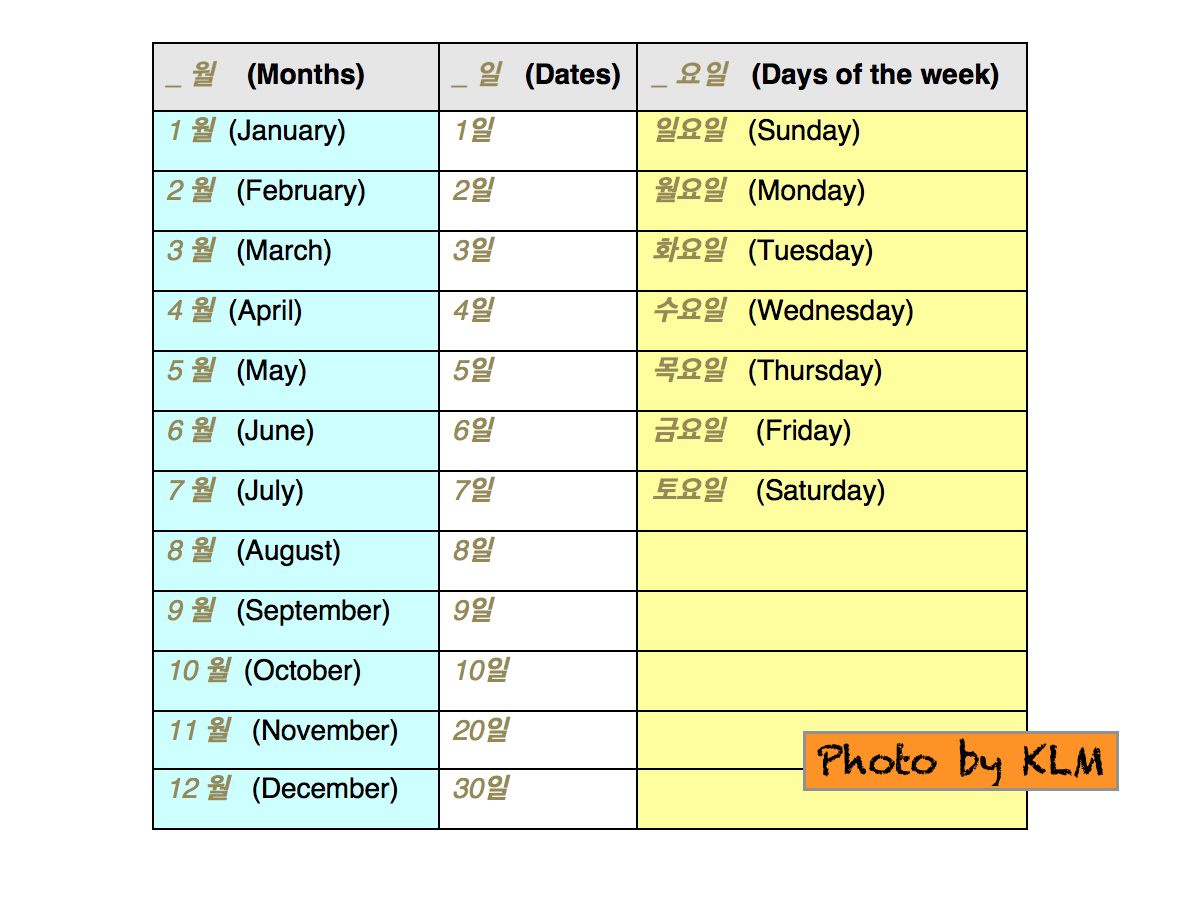1190x900 pixels.
Task: Click the June month cell
Action: pos(296,440)
